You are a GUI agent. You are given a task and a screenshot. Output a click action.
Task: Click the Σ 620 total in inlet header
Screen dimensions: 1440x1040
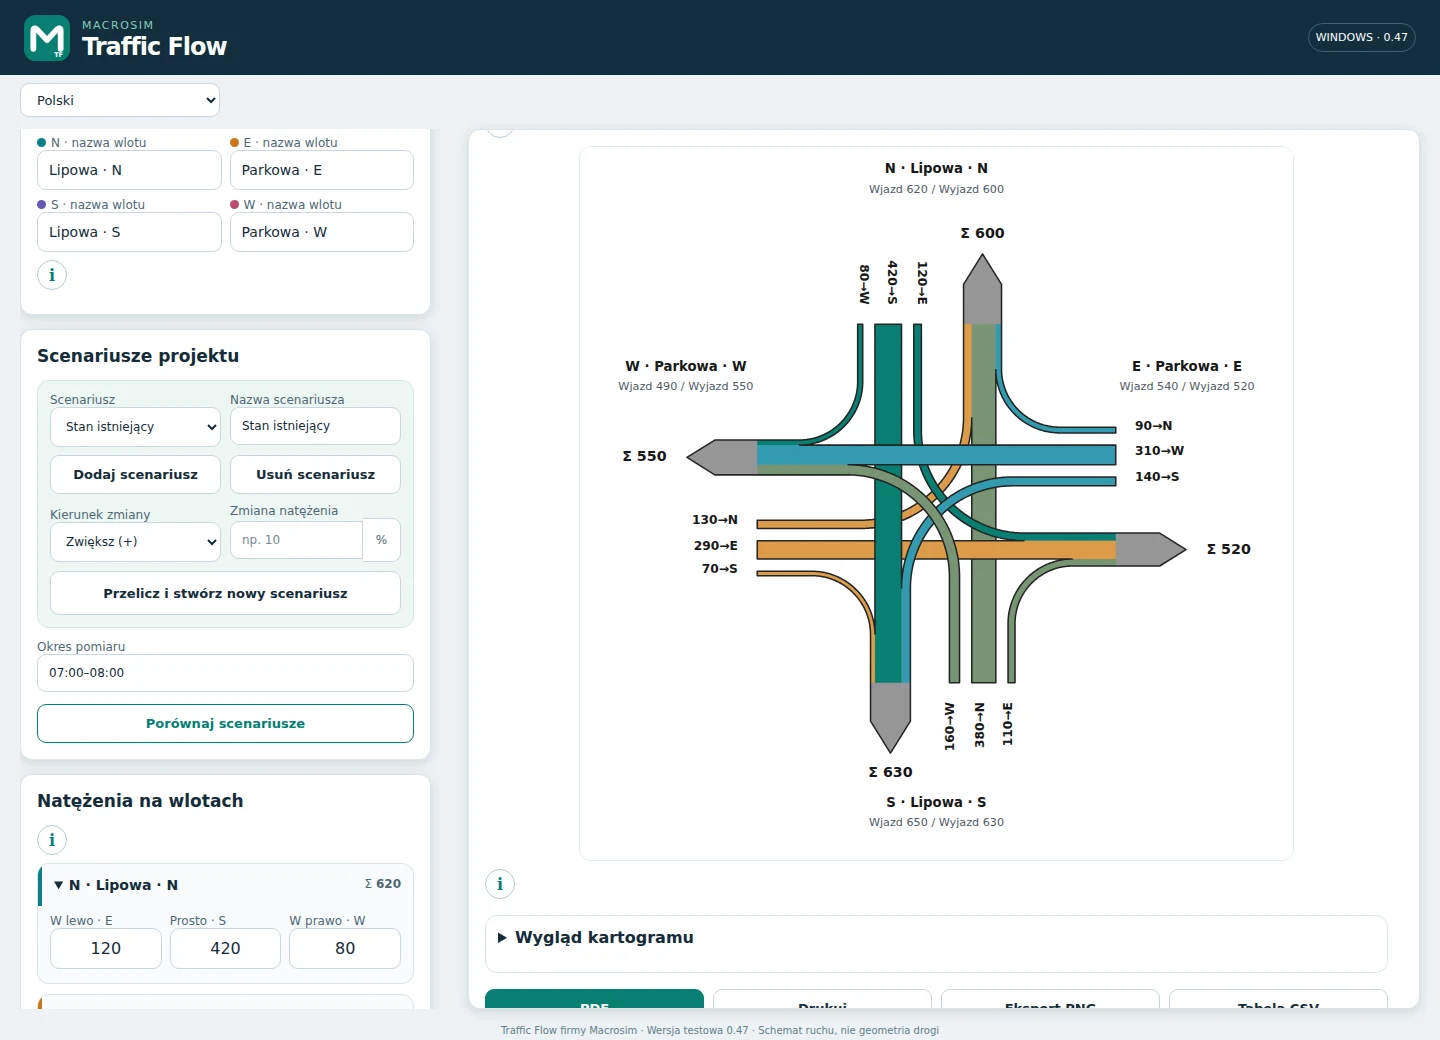coord(383,884)
